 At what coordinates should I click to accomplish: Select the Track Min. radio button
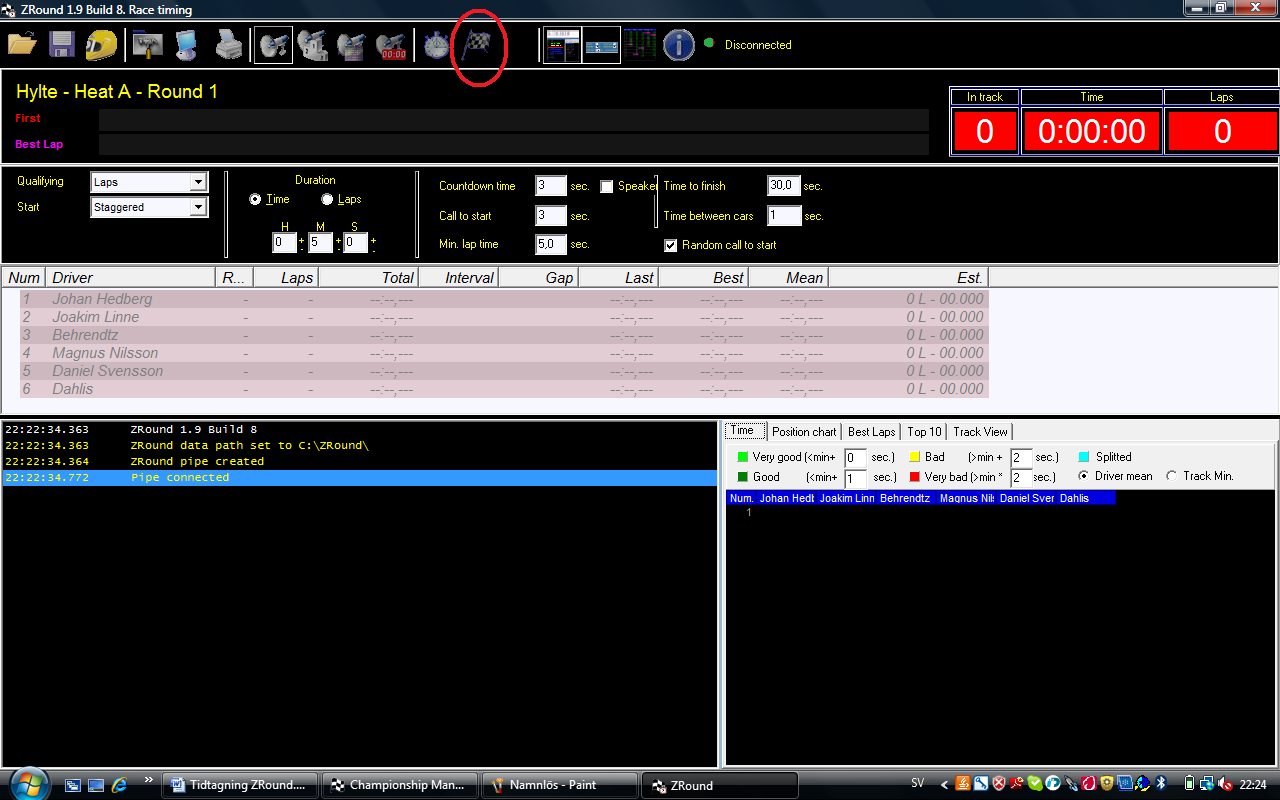[1172, 476]
